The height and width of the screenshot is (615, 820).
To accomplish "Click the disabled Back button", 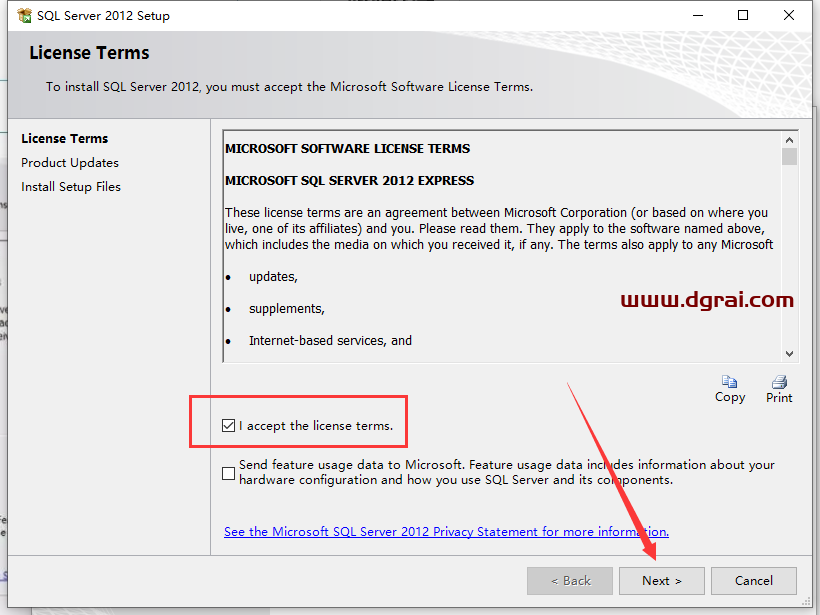I will tap(570, 581).
